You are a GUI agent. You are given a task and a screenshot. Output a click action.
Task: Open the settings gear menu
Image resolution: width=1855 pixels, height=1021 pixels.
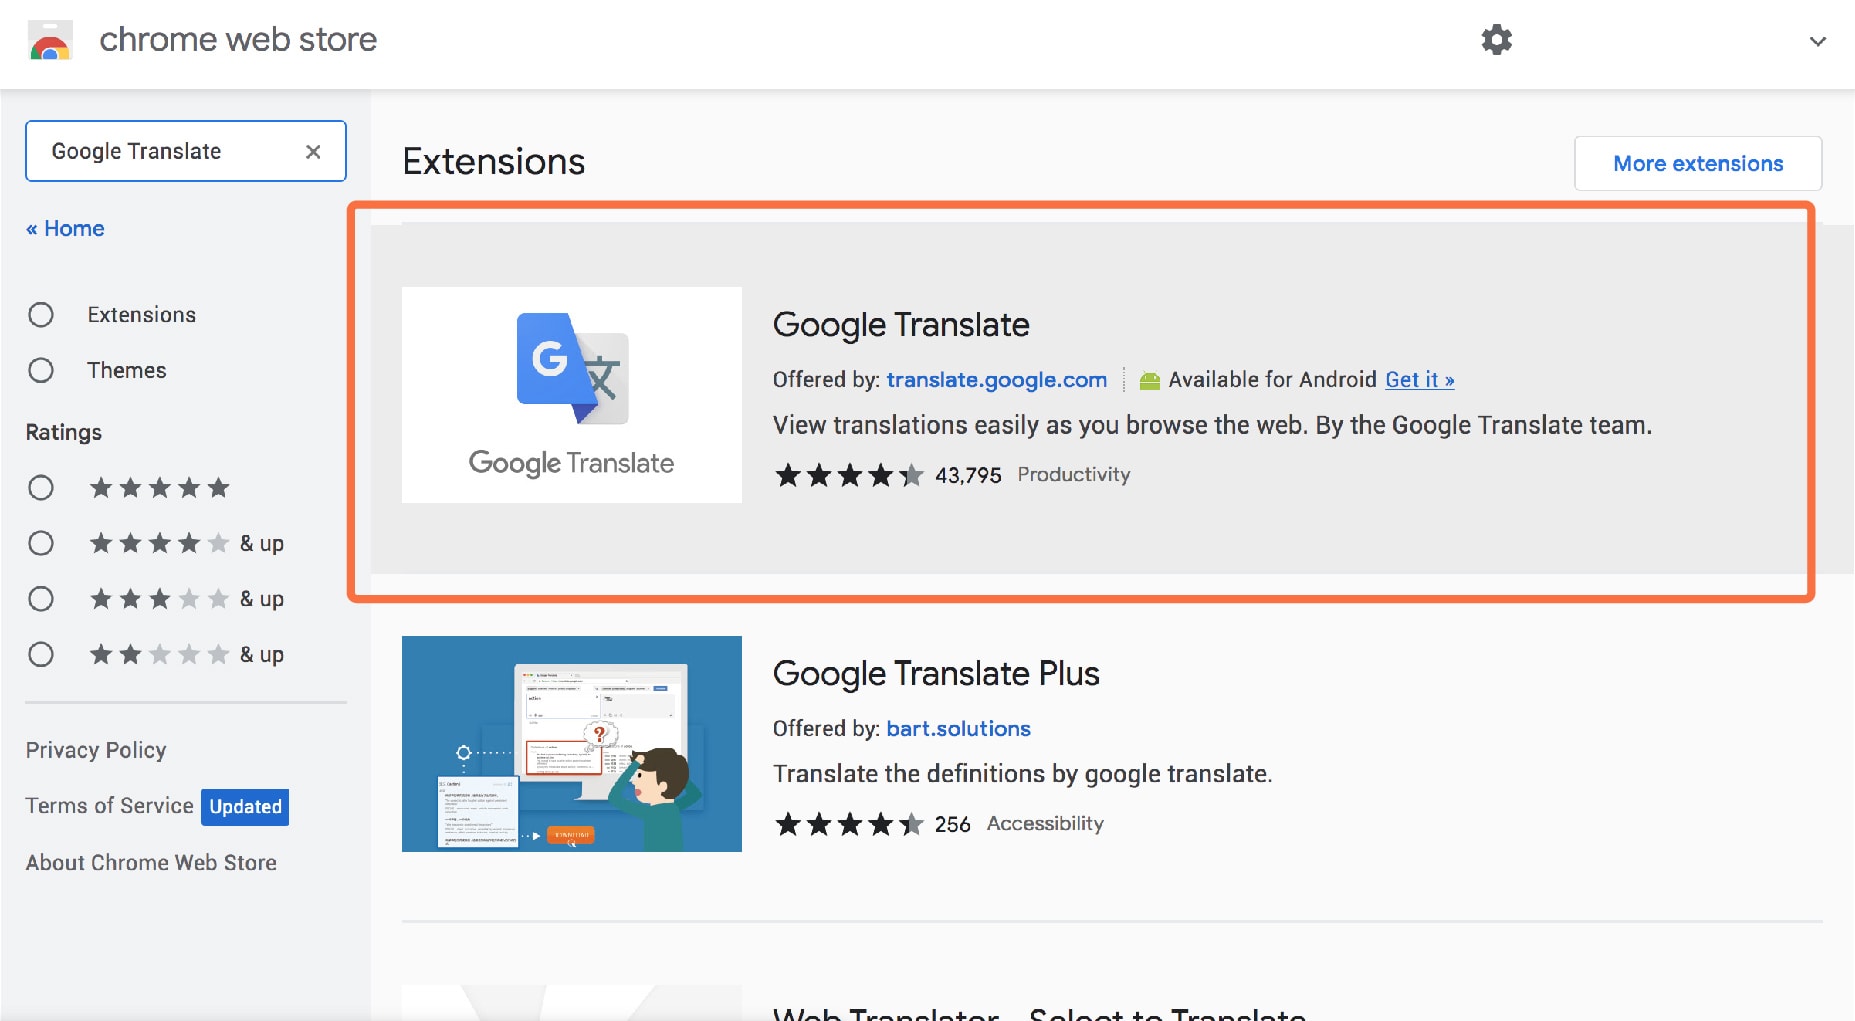[x=1496, y=40]
